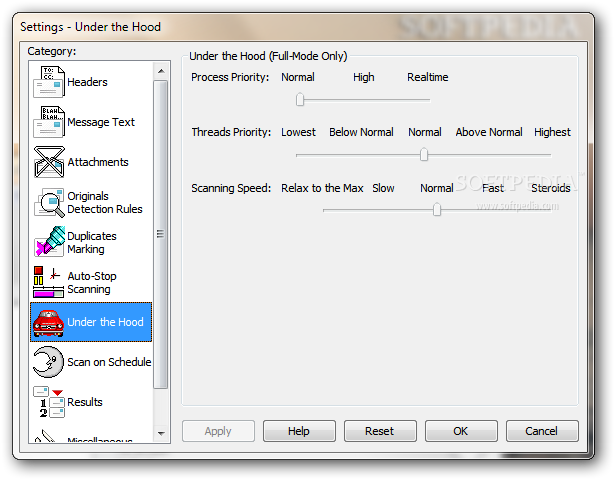Click the Apply button
Image resolution: width=615 pixels, height=480 pixels.
point(218,431)
